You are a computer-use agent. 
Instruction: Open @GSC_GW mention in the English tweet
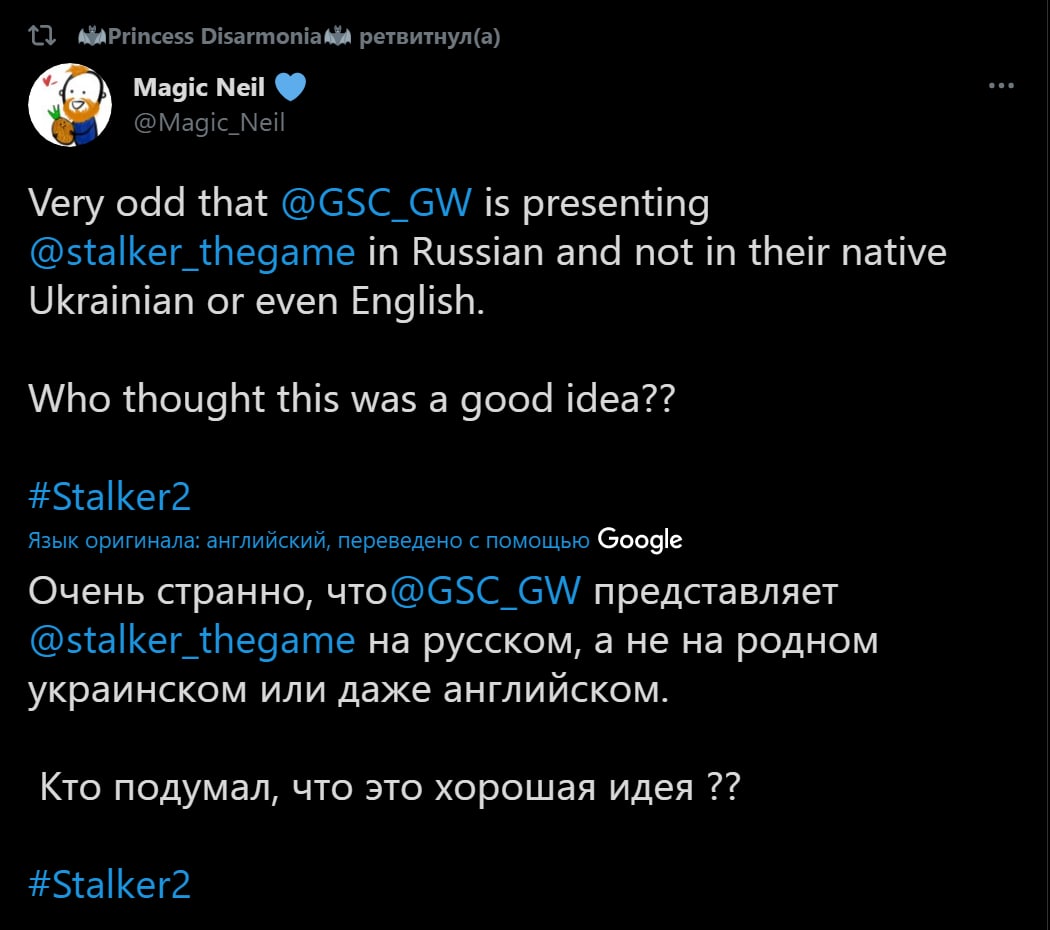click(376, 204)
